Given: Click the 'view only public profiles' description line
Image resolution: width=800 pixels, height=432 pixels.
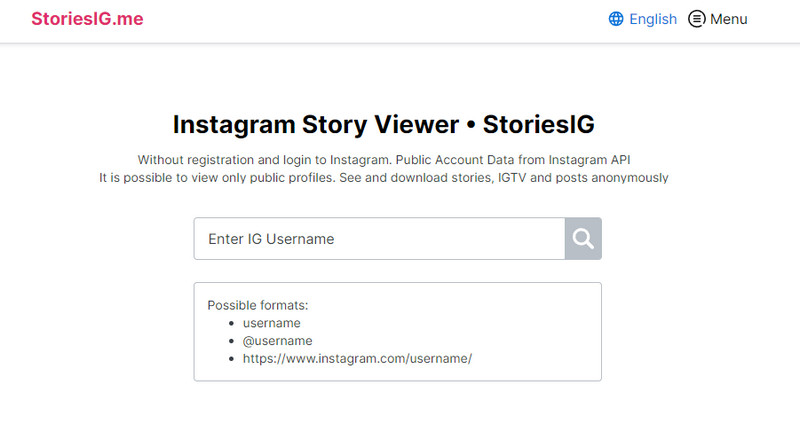Looking at the screenshot, I should [384, 177].
